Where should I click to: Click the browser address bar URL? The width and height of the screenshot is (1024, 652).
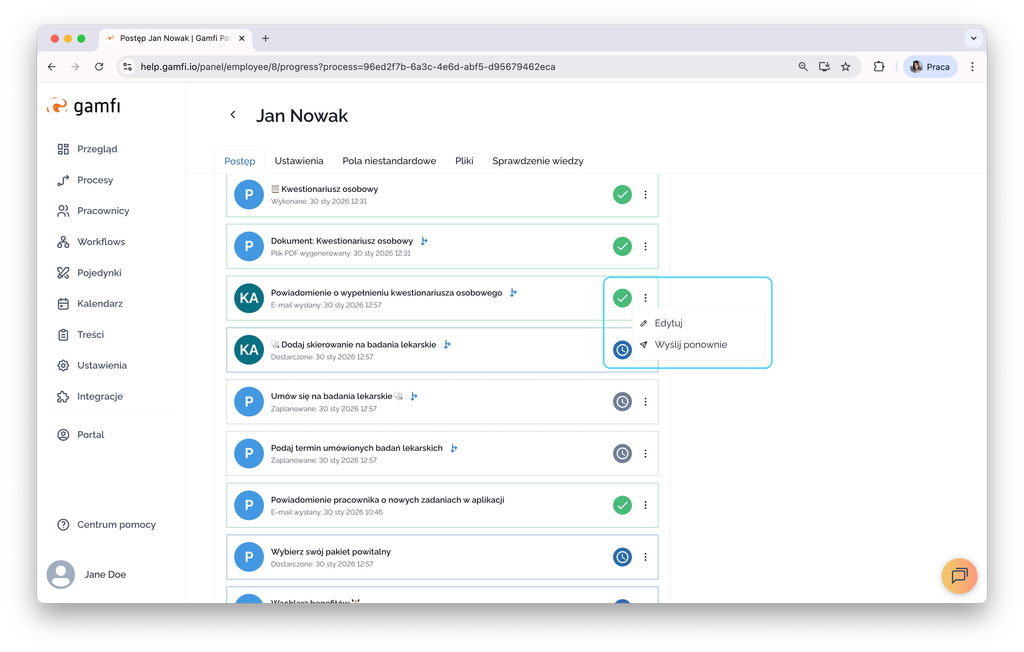[347, 67]
